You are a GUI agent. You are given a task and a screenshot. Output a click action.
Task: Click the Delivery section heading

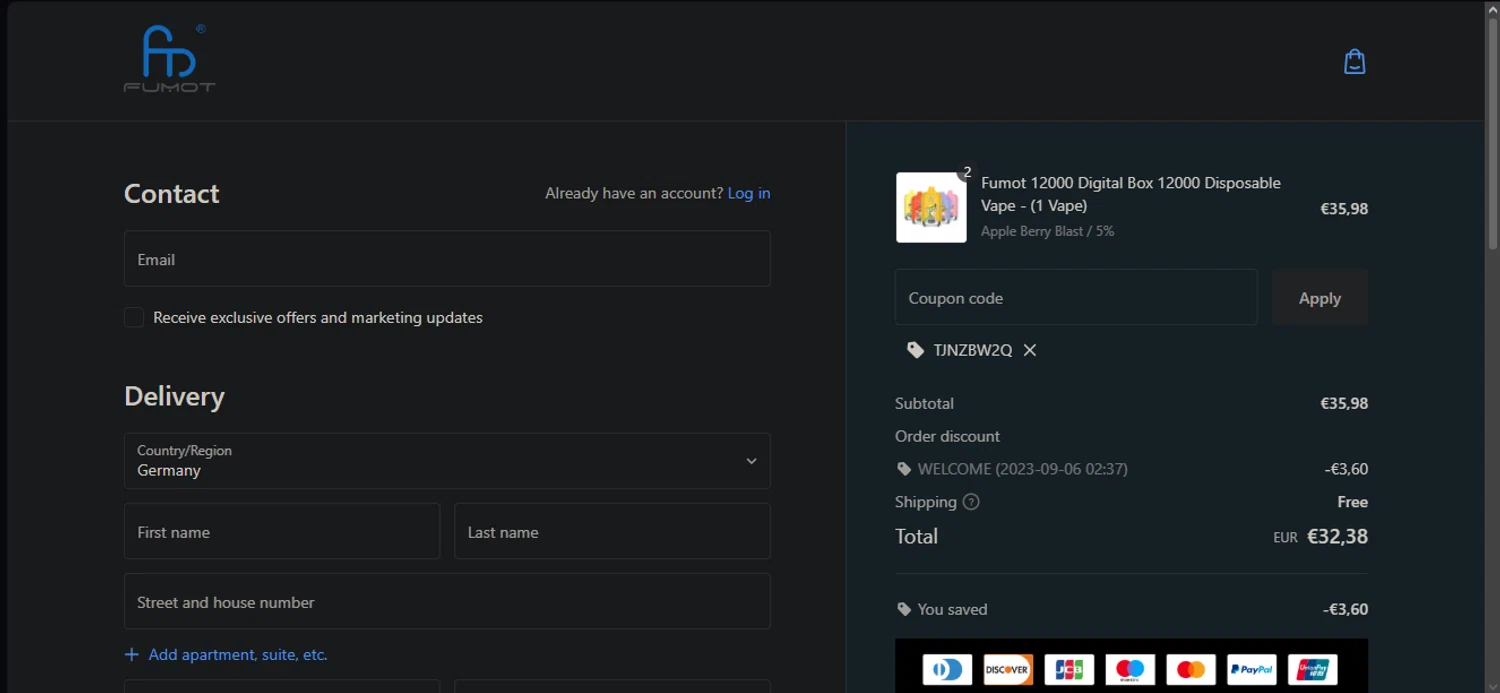coord(174,397)
